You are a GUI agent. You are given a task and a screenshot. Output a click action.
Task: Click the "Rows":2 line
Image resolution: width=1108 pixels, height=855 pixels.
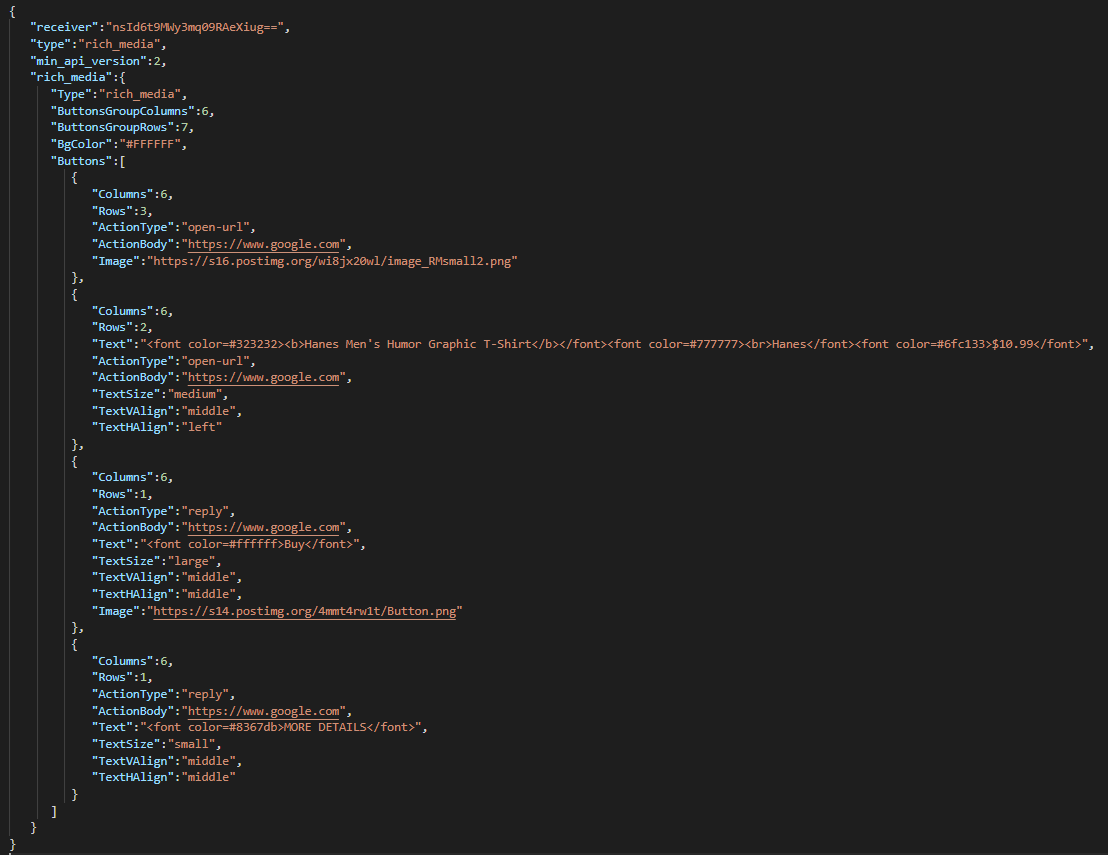pyautogui.click(x=122, y=328)
